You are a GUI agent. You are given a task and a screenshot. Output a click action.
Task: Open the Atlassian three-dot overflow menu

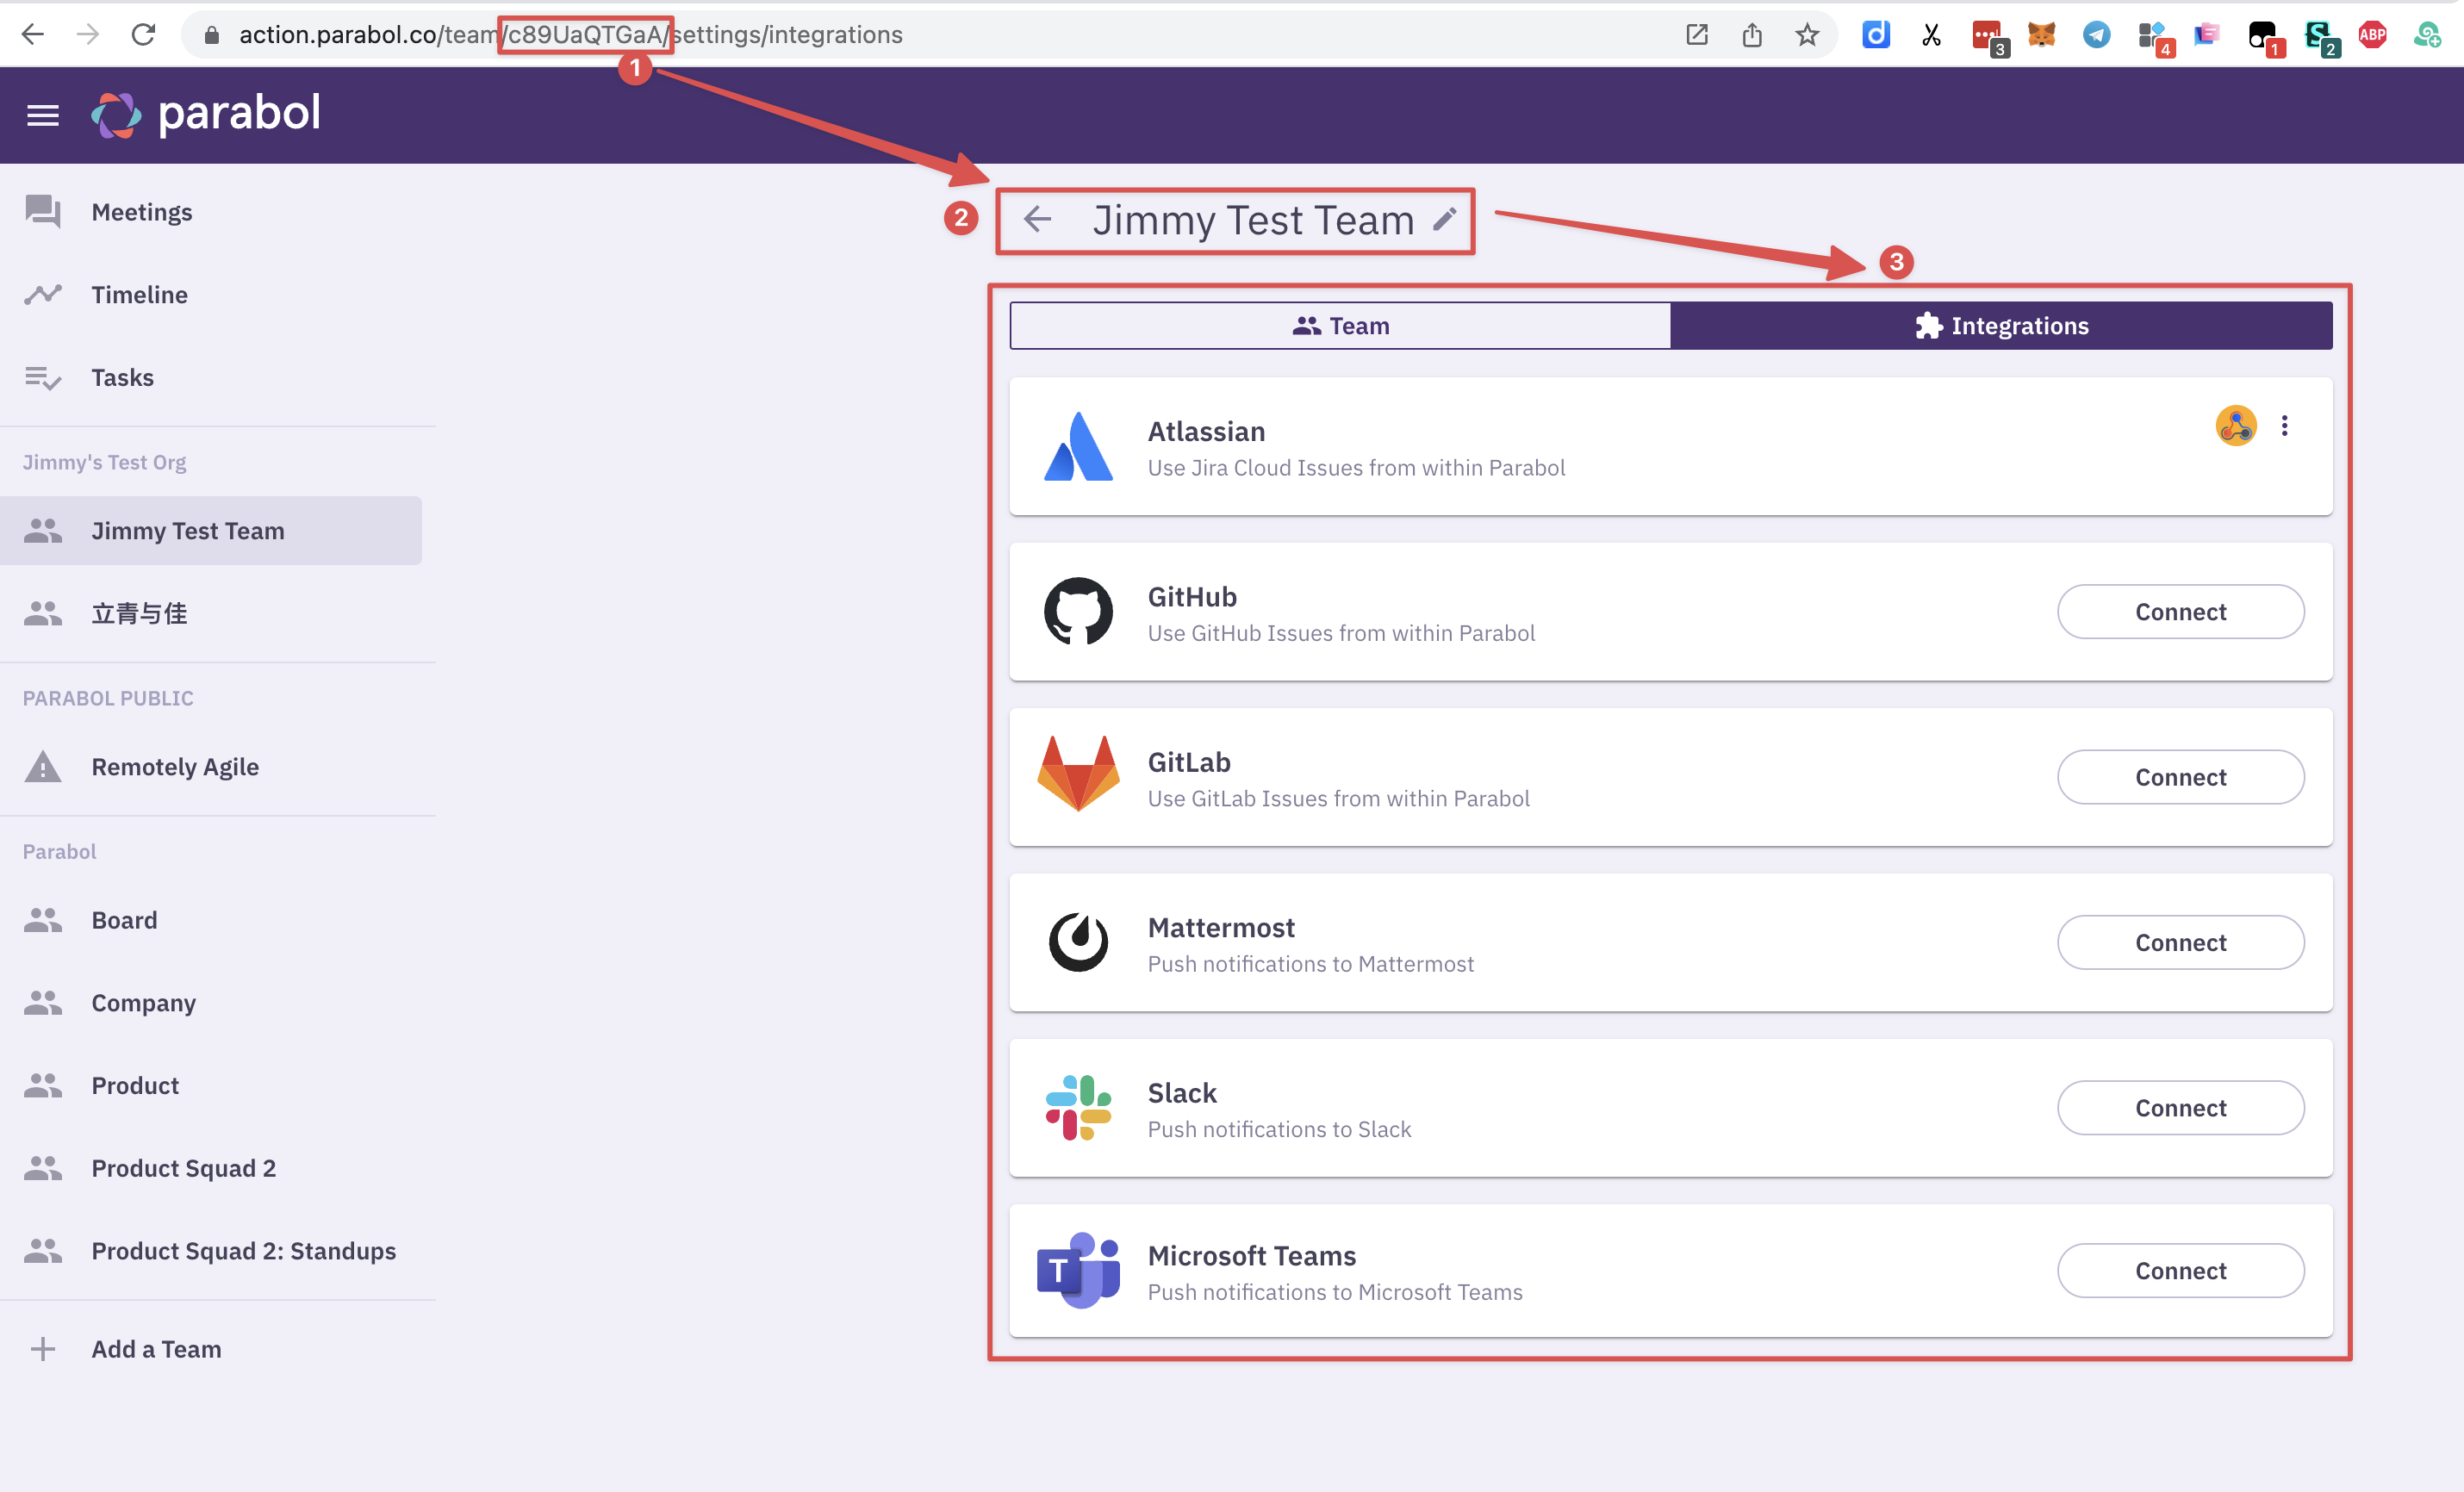click(x=2285, y=425)
